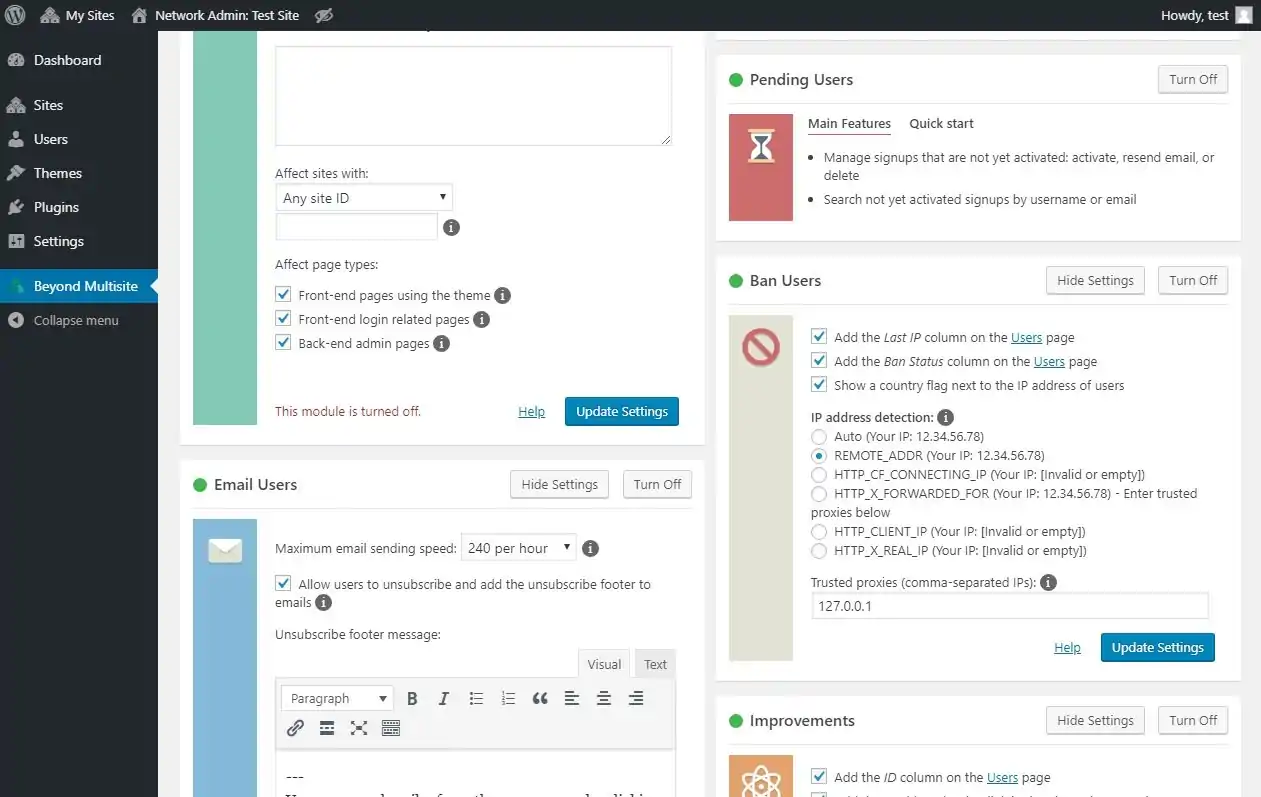The width and height of the screenshot is (1261, 797).
Task: Apply blockquote formatting in the editor
Action: click(540, 698)
